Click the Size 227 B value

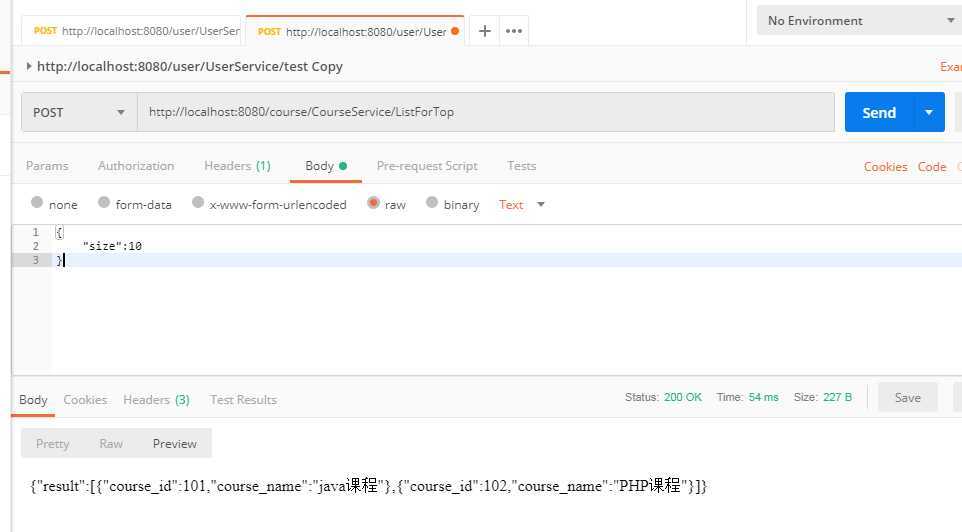coord(837,397)
